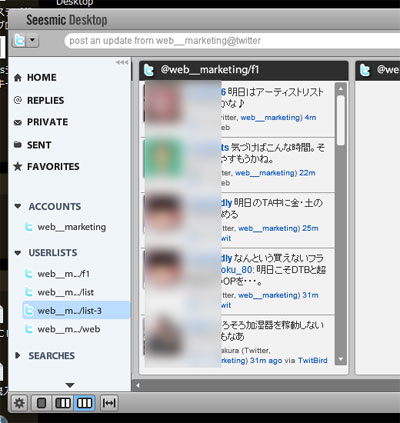The image size is (400, 423).
Task: Click the timeline column vertical scrollbar thumb
Action: click(341, 120)
